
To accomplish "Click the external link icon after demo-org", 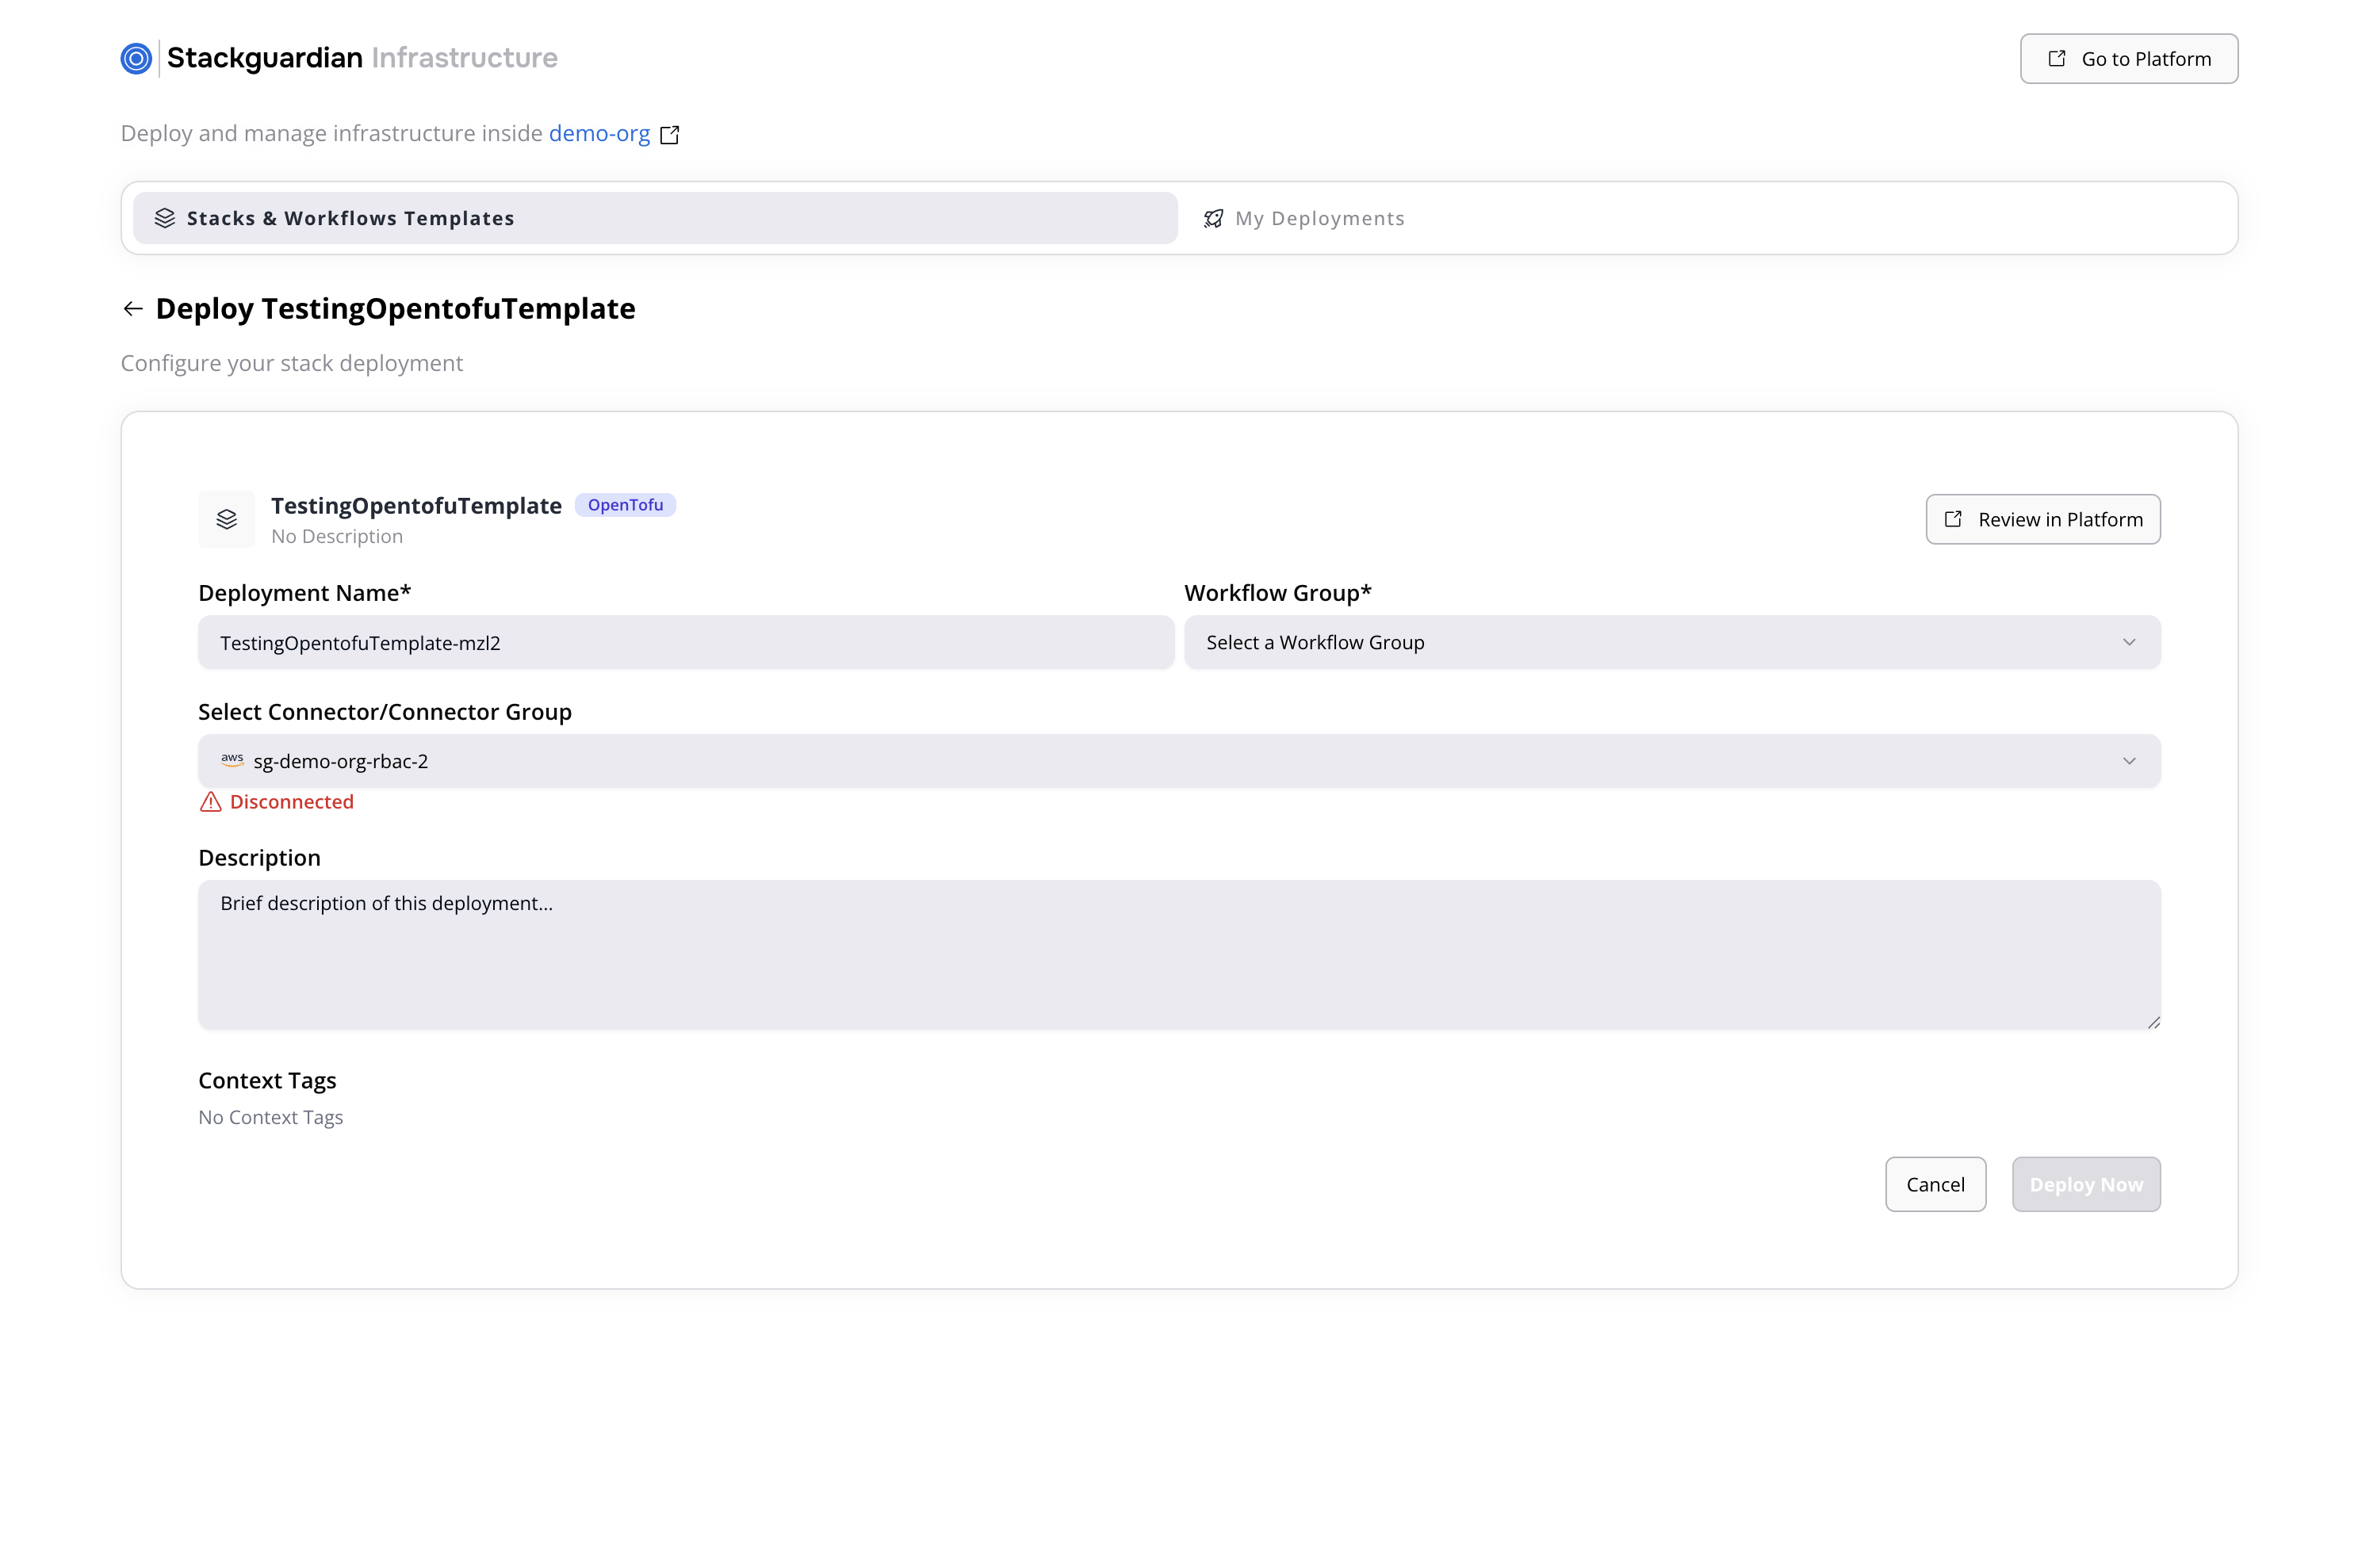I will tap(670, 135).
